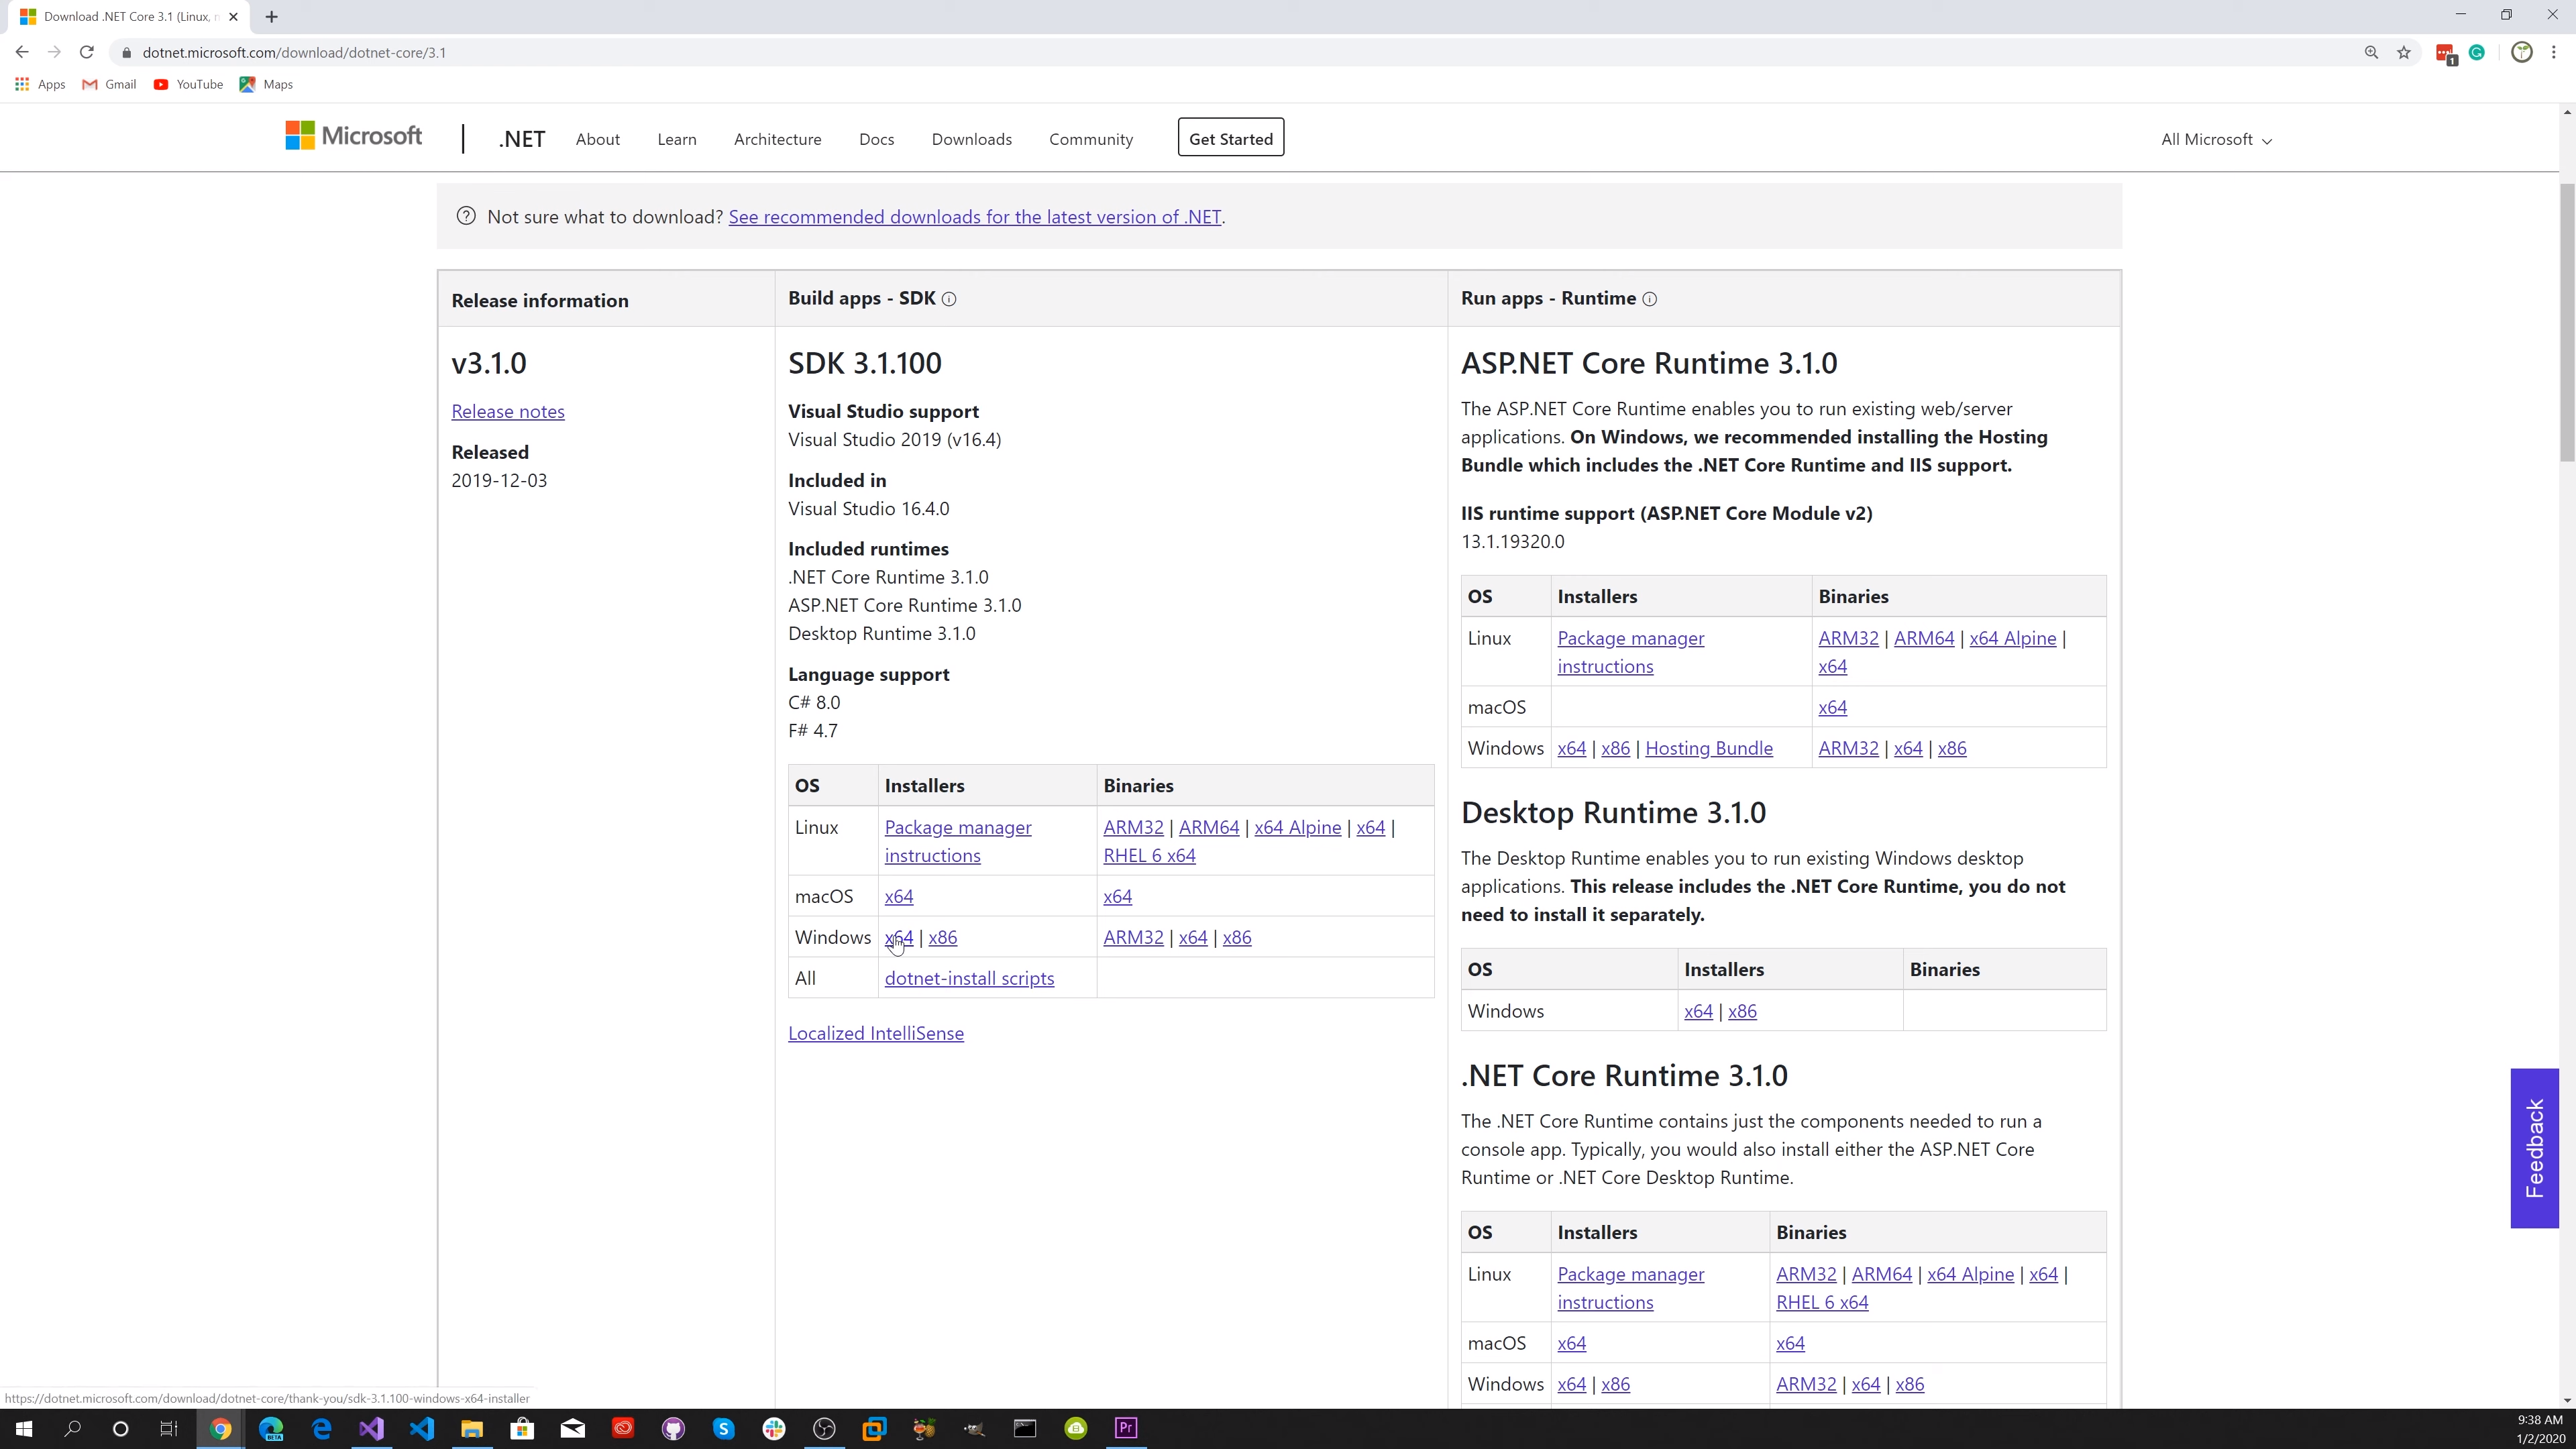The image size is (2576, 1449).
Task: Open Skype from the taskbar
Action: point(724,1428)
